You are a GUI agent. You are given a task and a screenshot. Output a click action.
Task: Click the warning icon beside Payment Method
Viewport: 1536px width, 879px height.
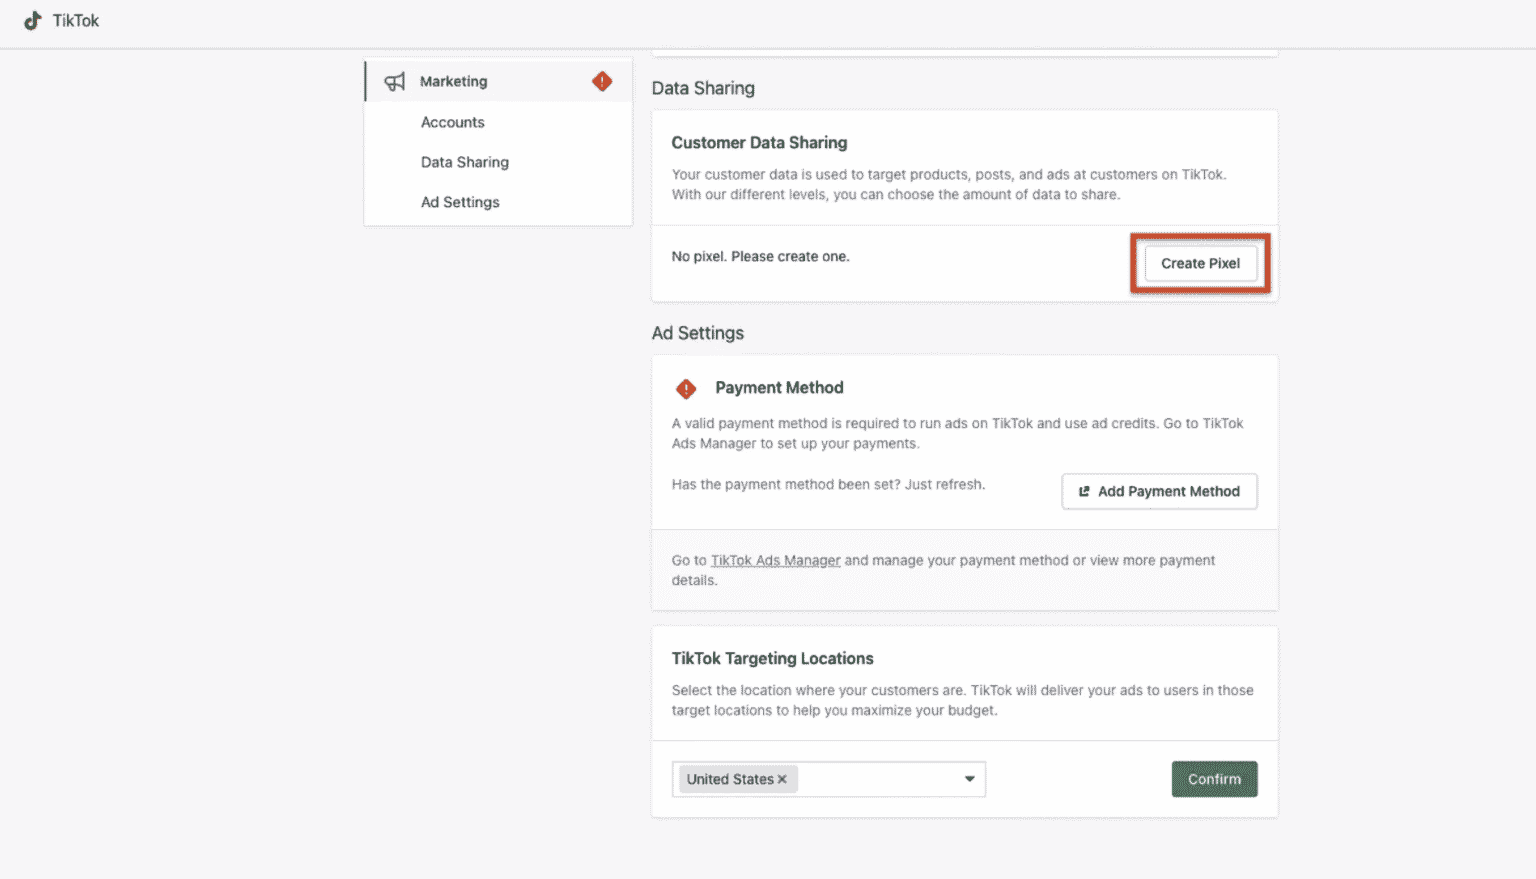pyautogui.click(x=686, y=388)
